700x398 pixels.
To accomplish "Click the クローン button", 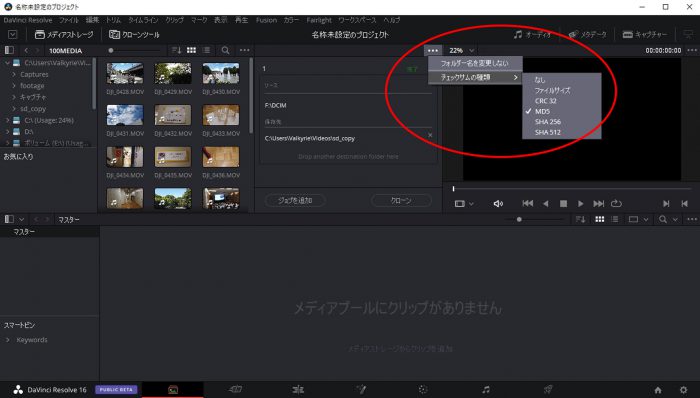I will tap(401, 200).
